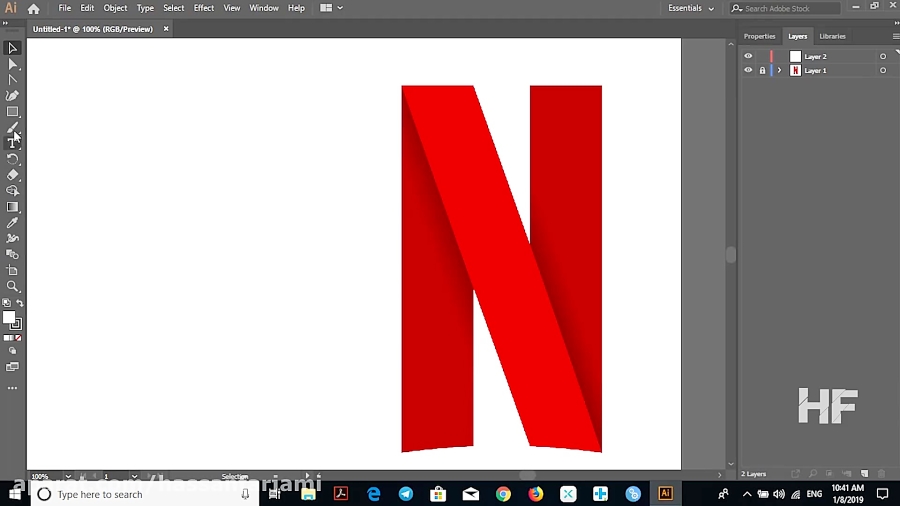Select the Blend tool
This screenshot has height=506, width=900.
point(12,254)
